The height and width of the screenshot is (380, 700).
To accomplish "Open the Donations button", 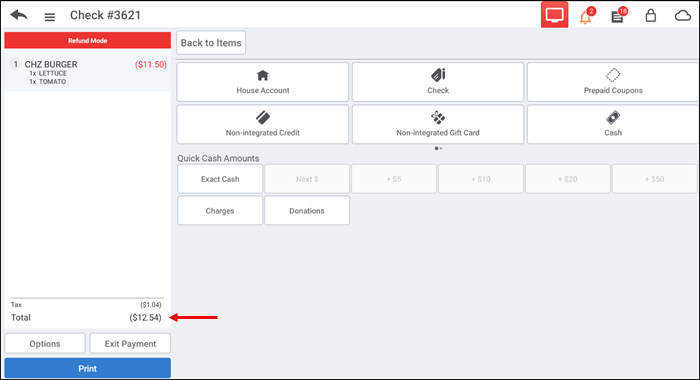I will (307, 211).
